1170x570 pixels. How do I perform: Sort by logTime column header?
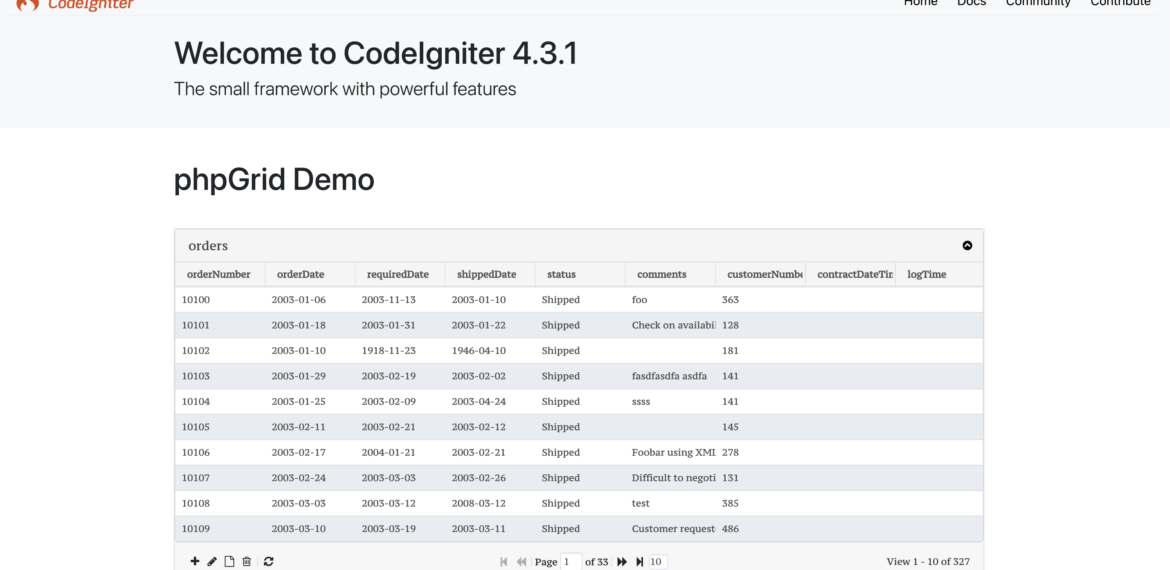pos(939,275)
